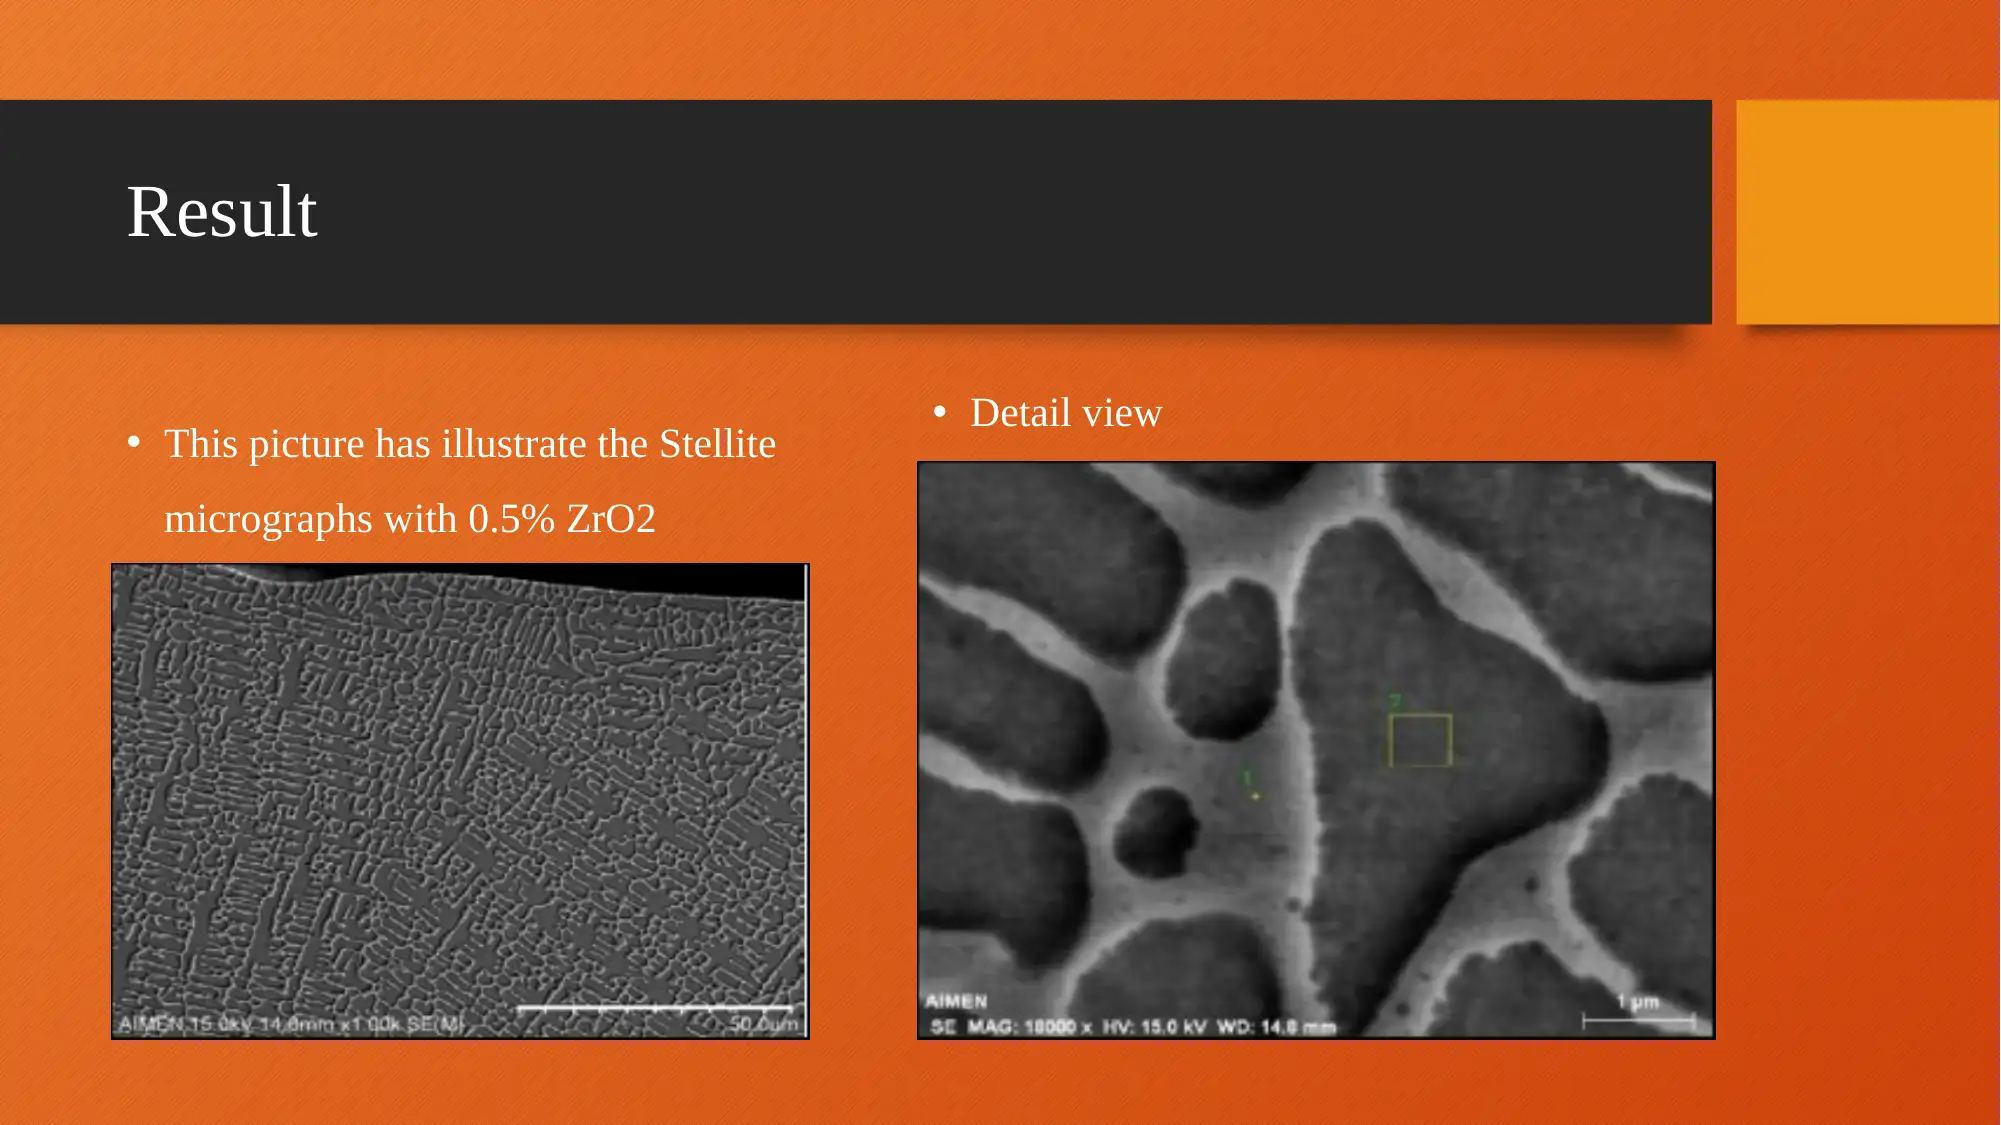Click the 1 µm scale label on detail image
Image resolution: width=2001 pixels, height=1125 pixels.
[1638, 1001]
